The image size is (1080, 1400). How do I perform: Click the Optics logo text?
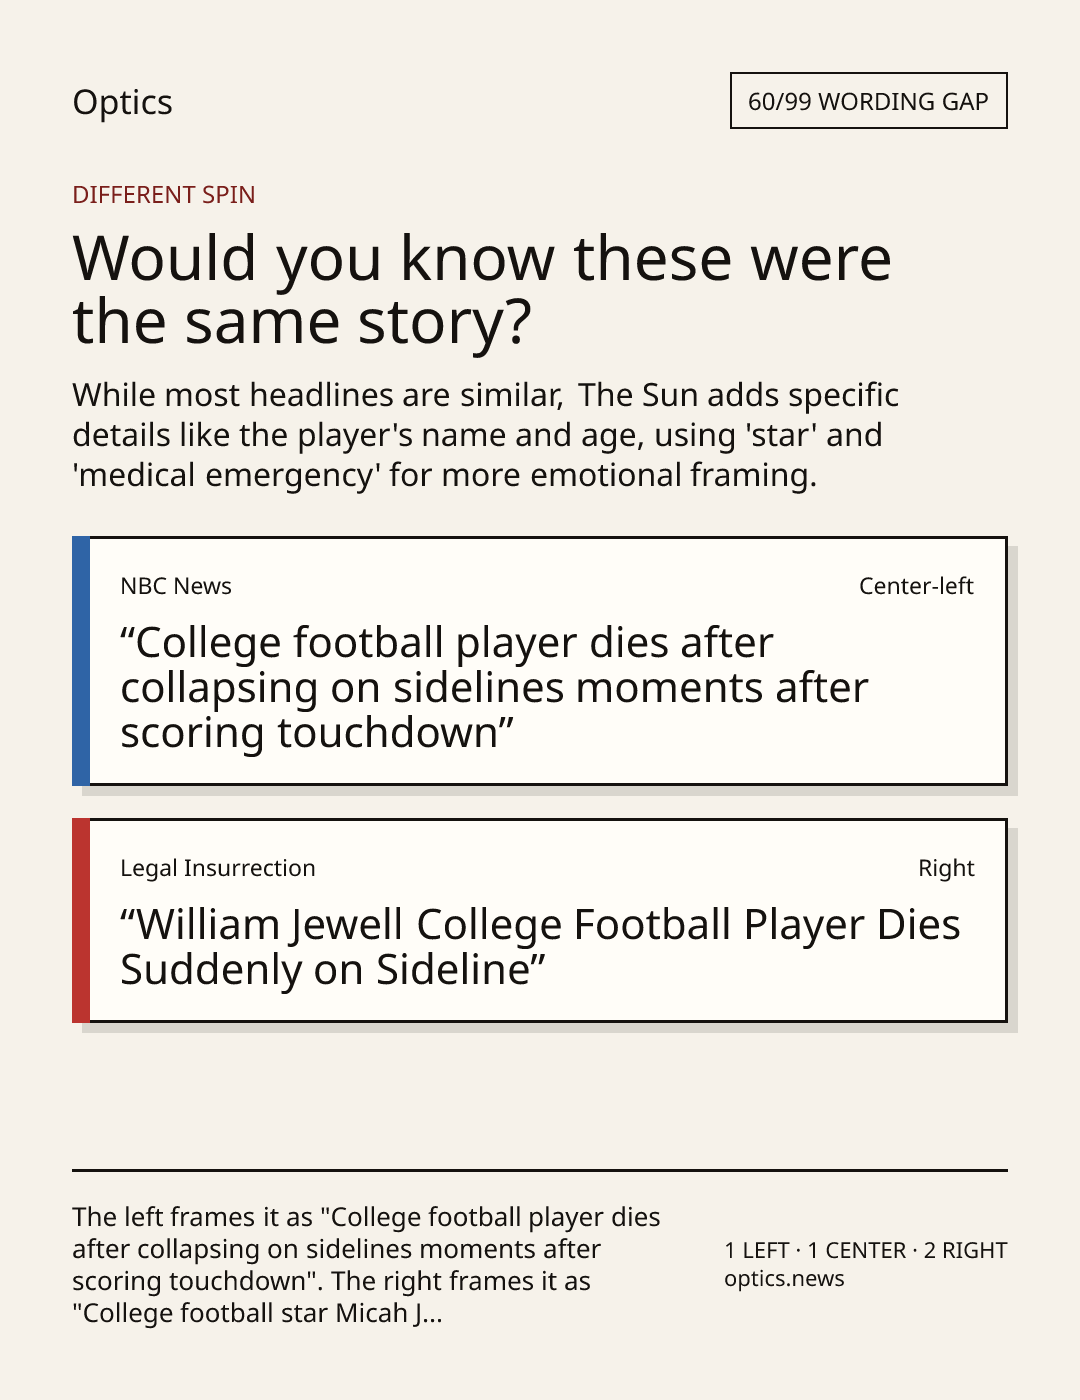(x=122, y=102)
